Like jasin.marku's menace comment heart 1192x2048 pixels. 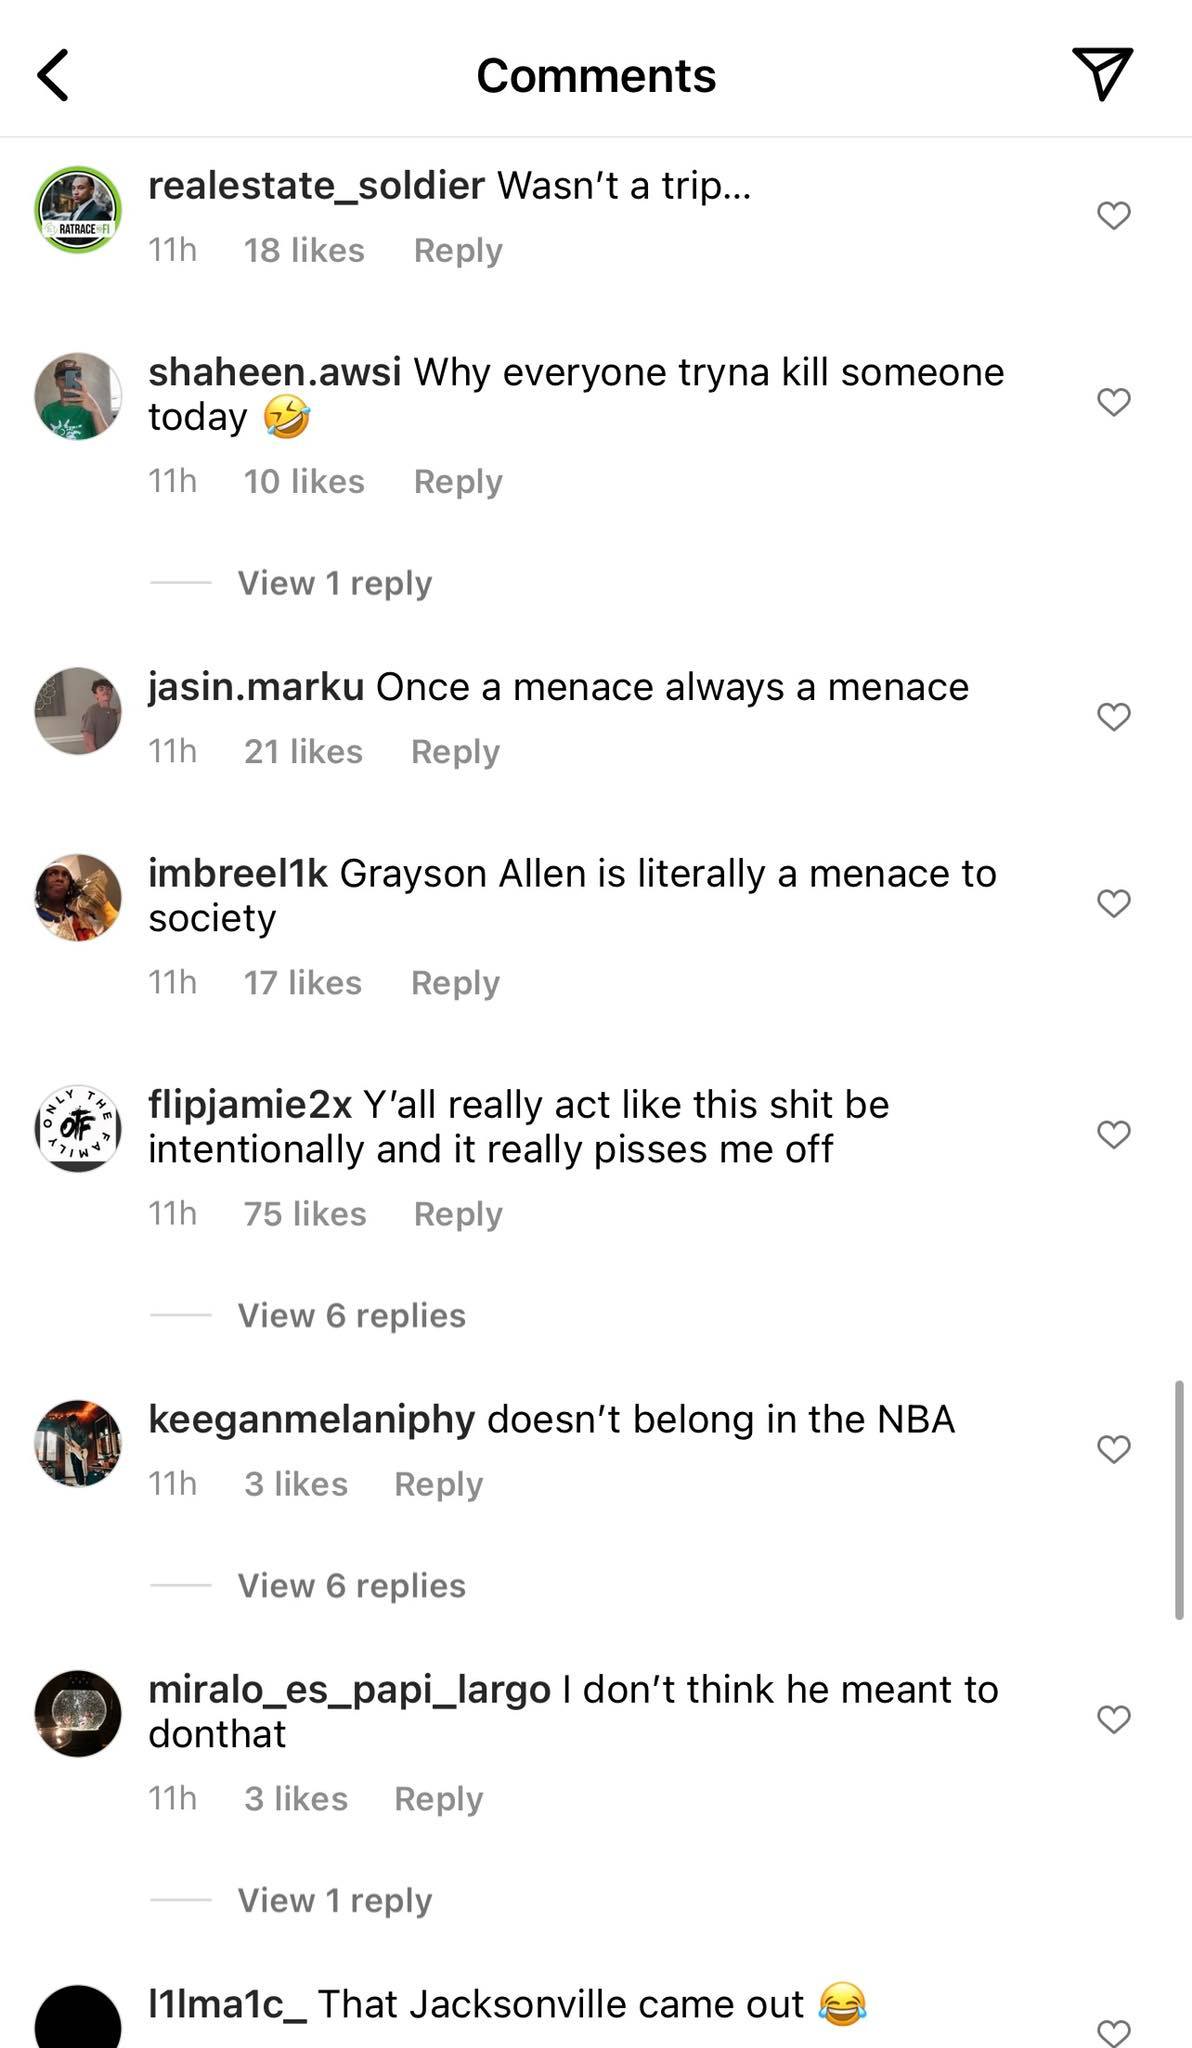point(1113,715)
